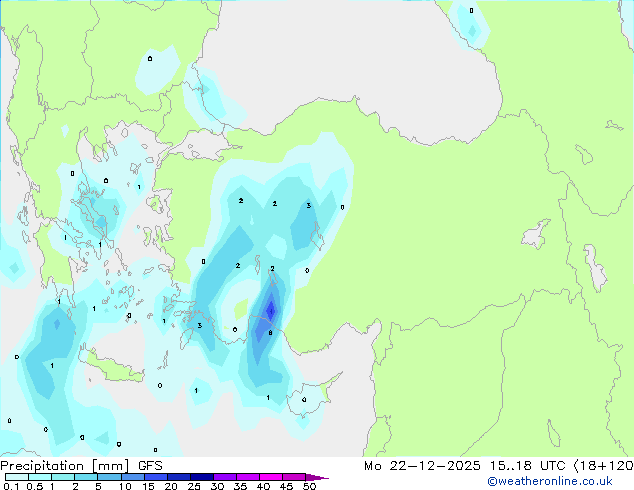634x490 pixels.
Task: Select the 45–50 mm legend swatch
Action: point(294,477)
